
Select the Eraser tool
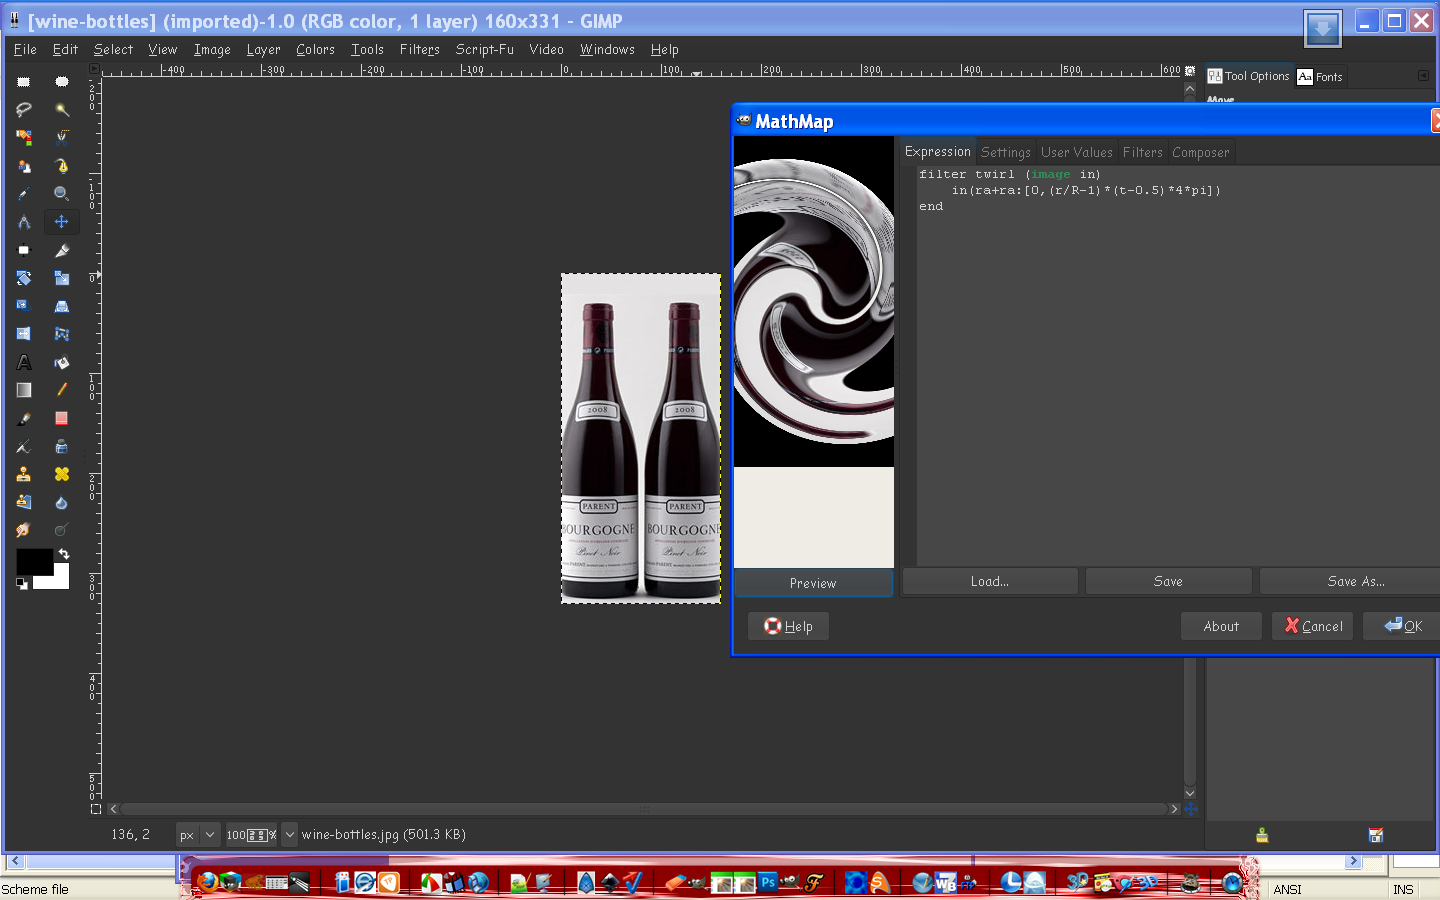[62, 418]
